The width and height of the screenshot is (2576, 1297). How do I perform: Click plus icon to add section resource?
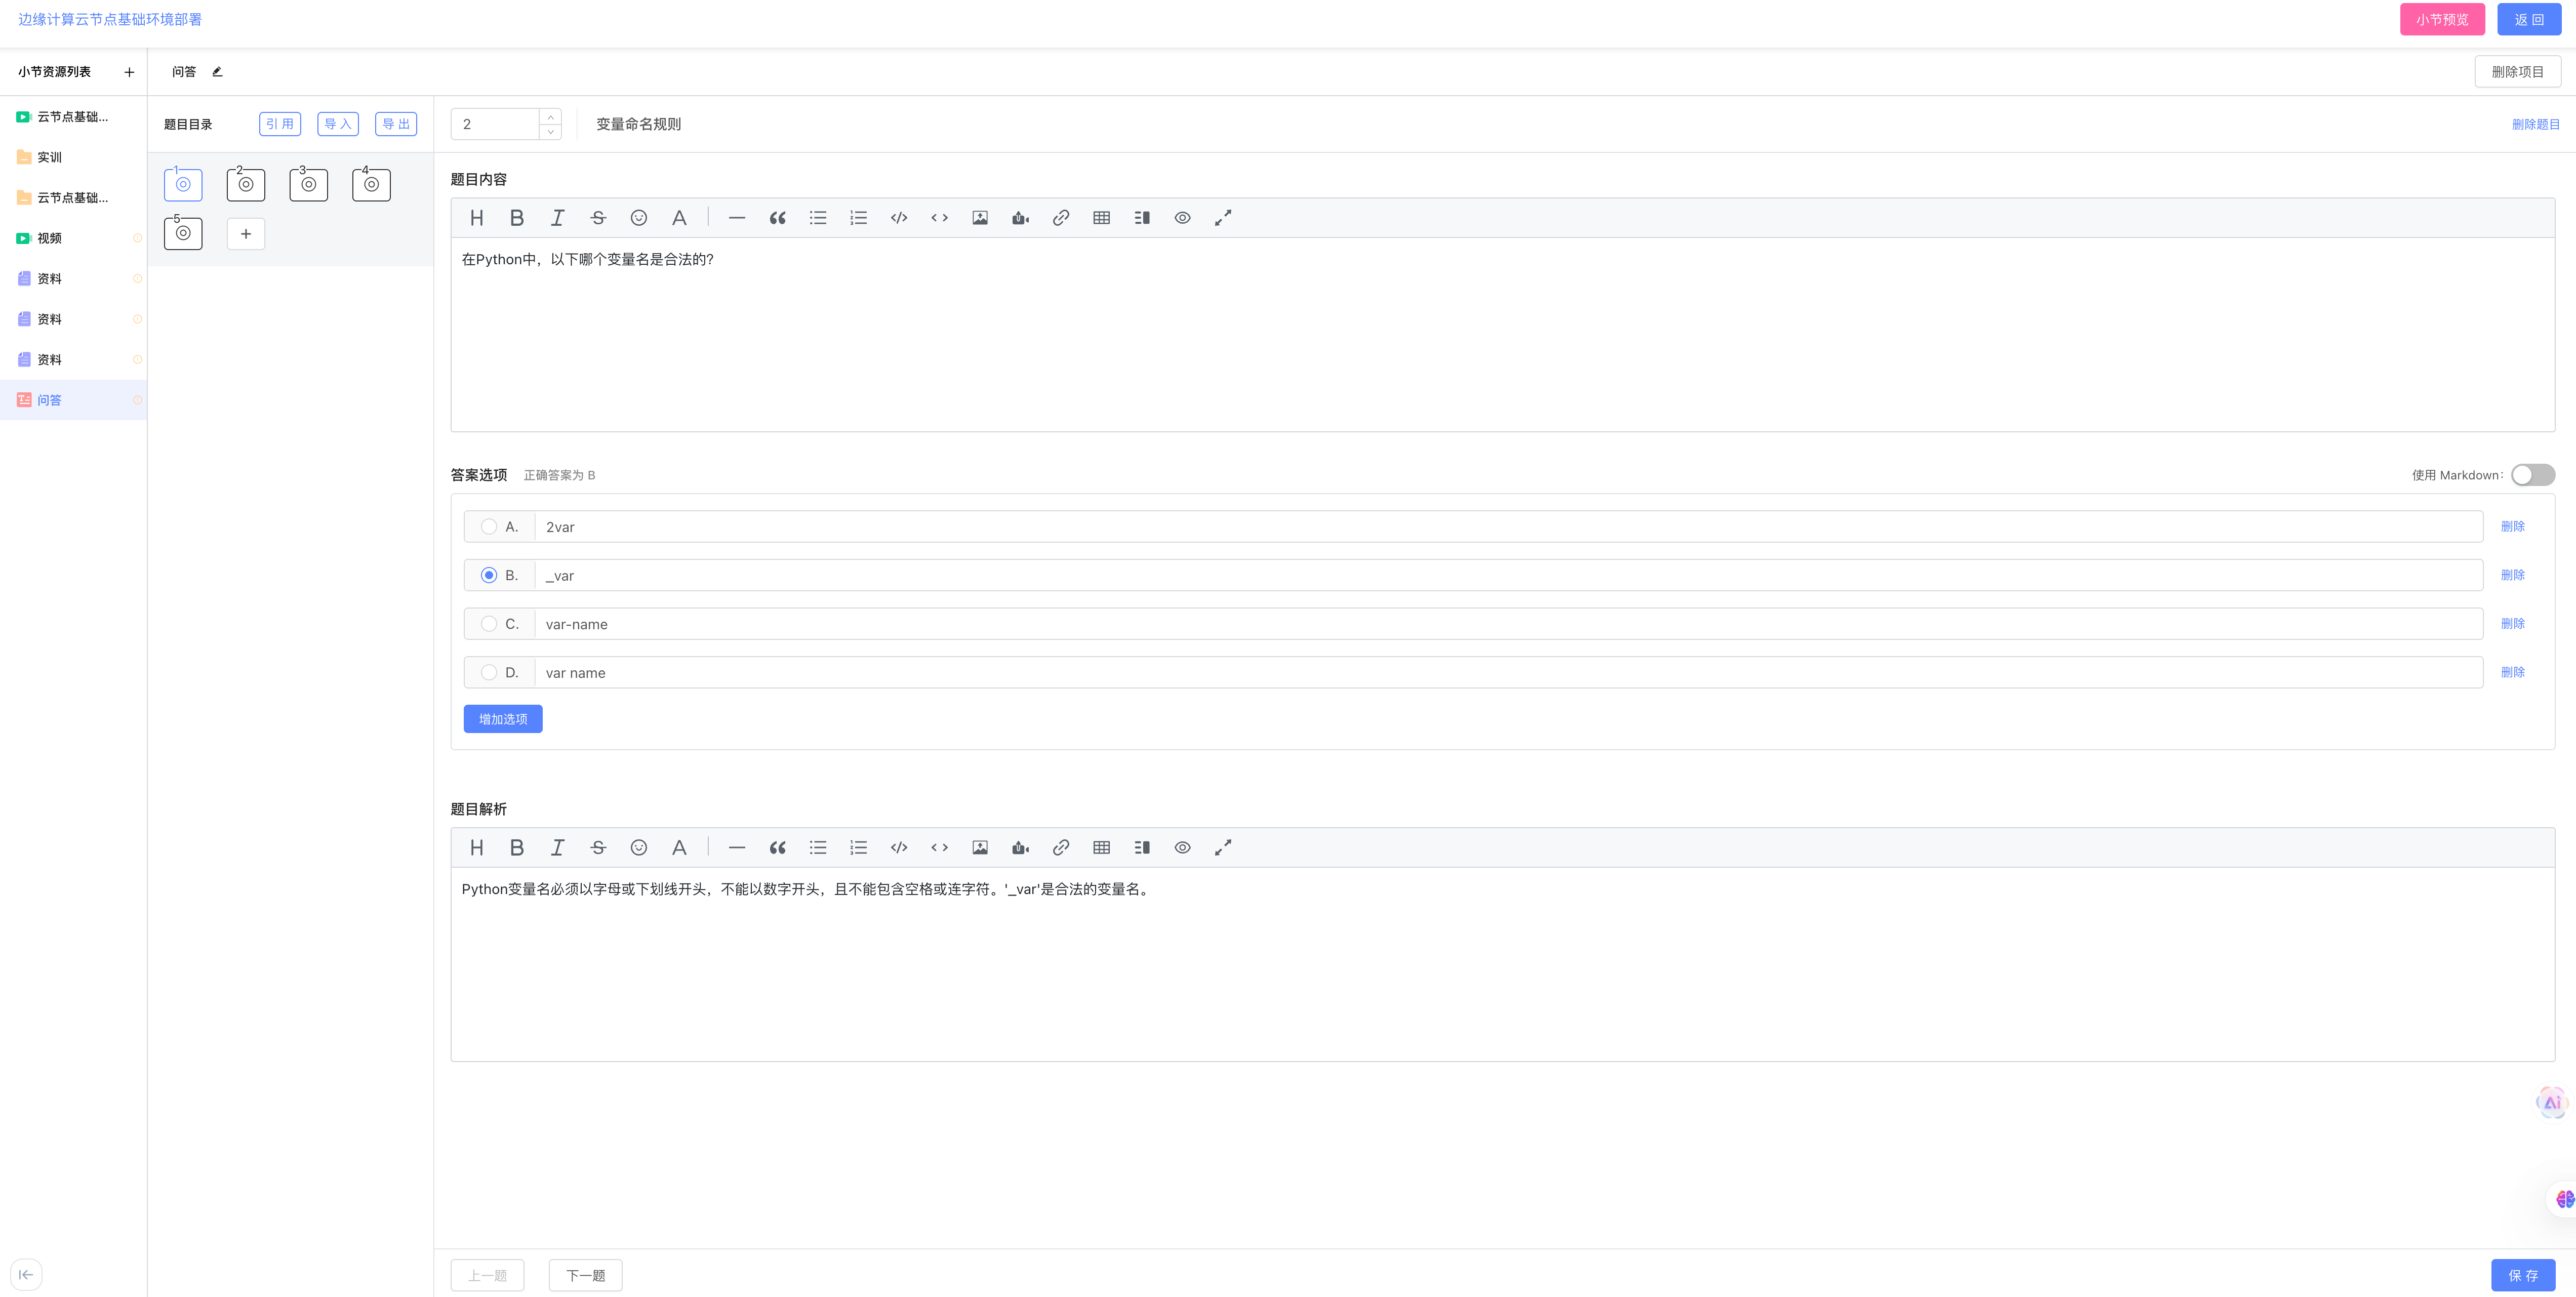pyautogui.click(x=129, y=72)
